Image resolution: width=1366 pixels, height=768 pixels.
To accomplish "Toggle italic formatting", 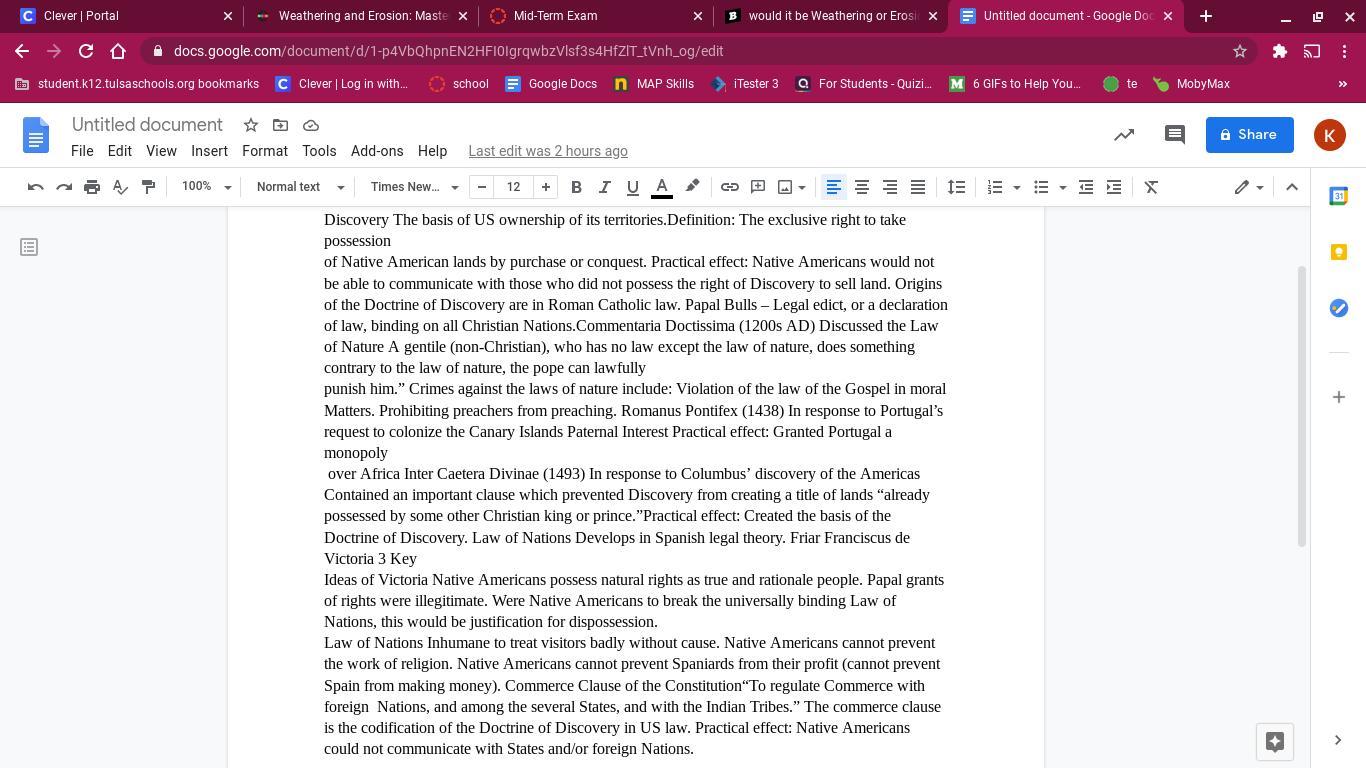I will [604, 187].
